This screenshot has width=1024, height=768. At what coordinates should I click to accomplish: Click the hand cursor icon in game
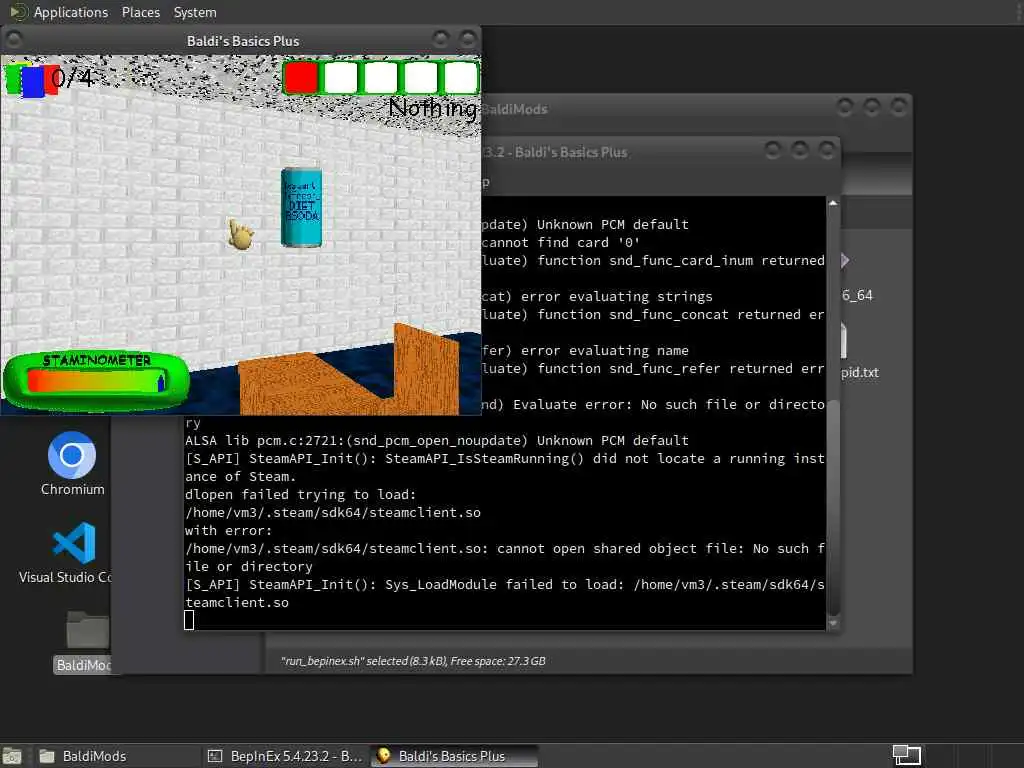pos(240,234)
